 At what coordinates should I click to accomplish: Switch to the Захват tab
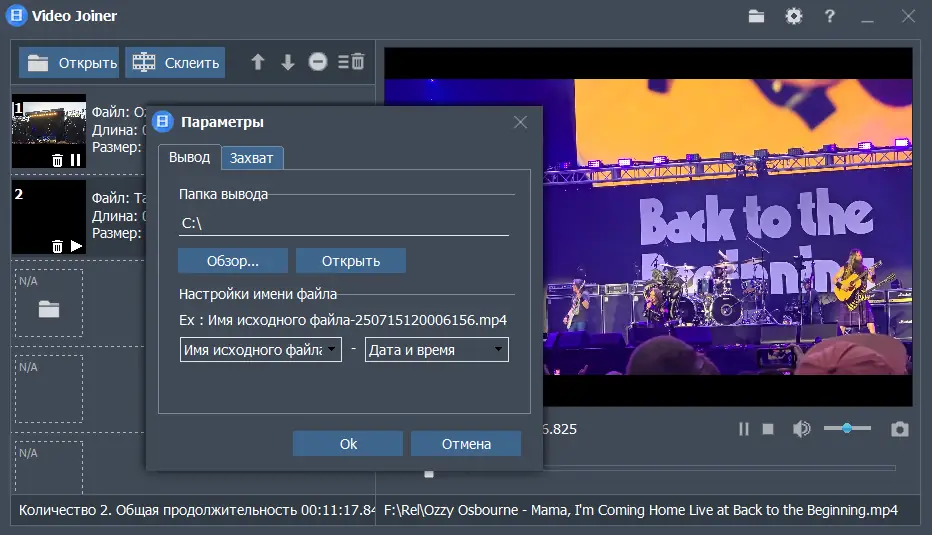pos(251,158)
